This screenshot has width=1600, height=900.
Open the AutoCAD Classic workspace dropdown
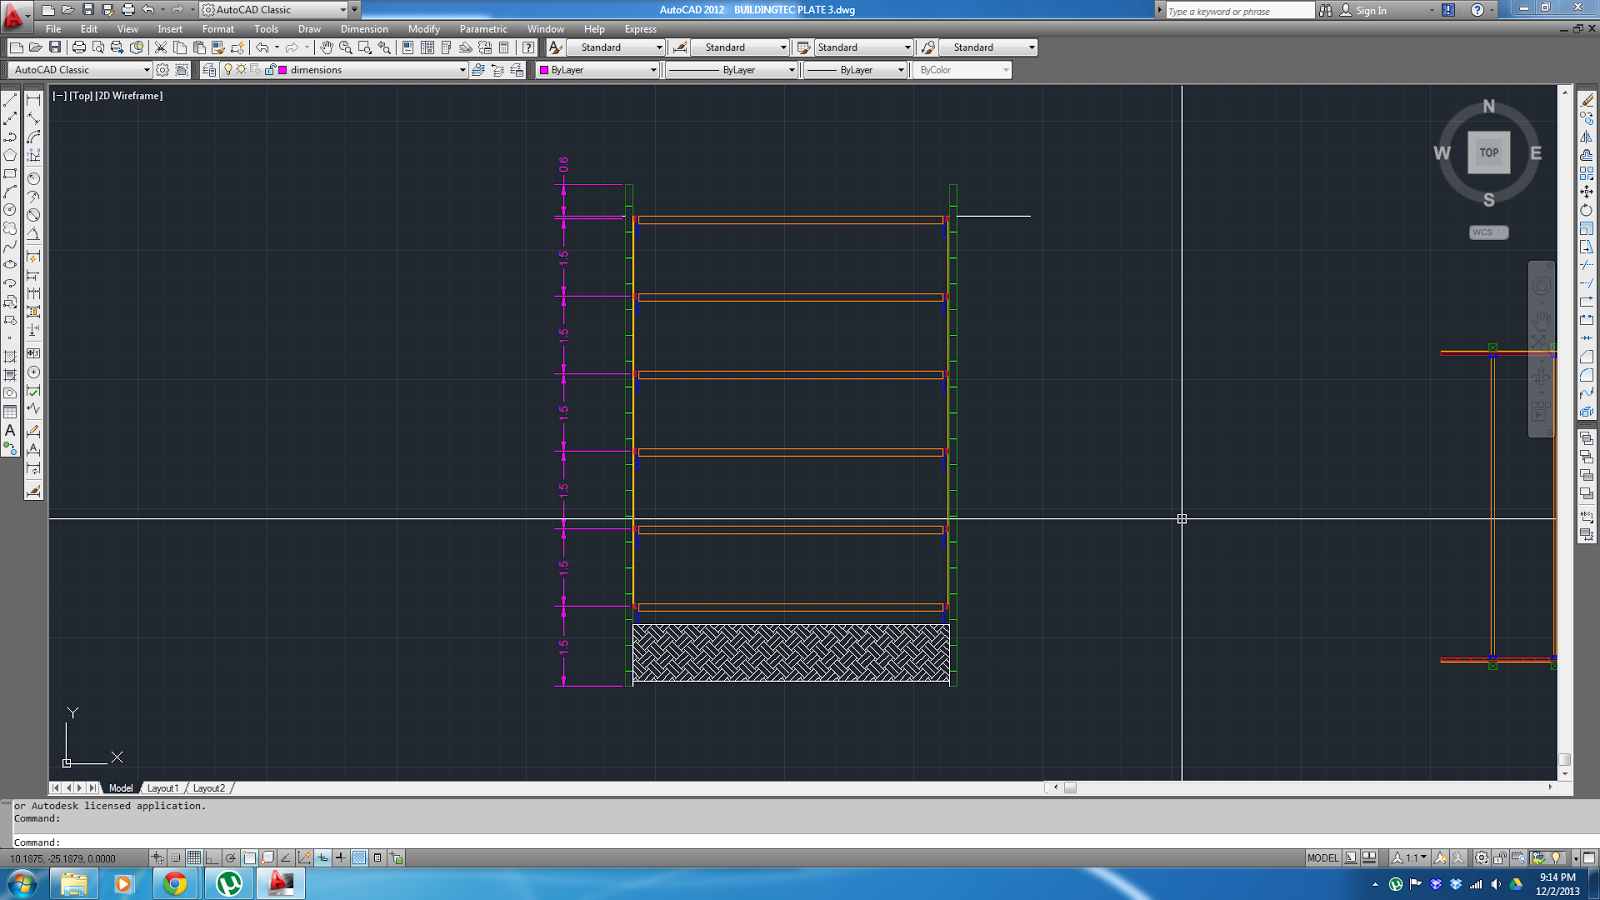pos(147,70)
